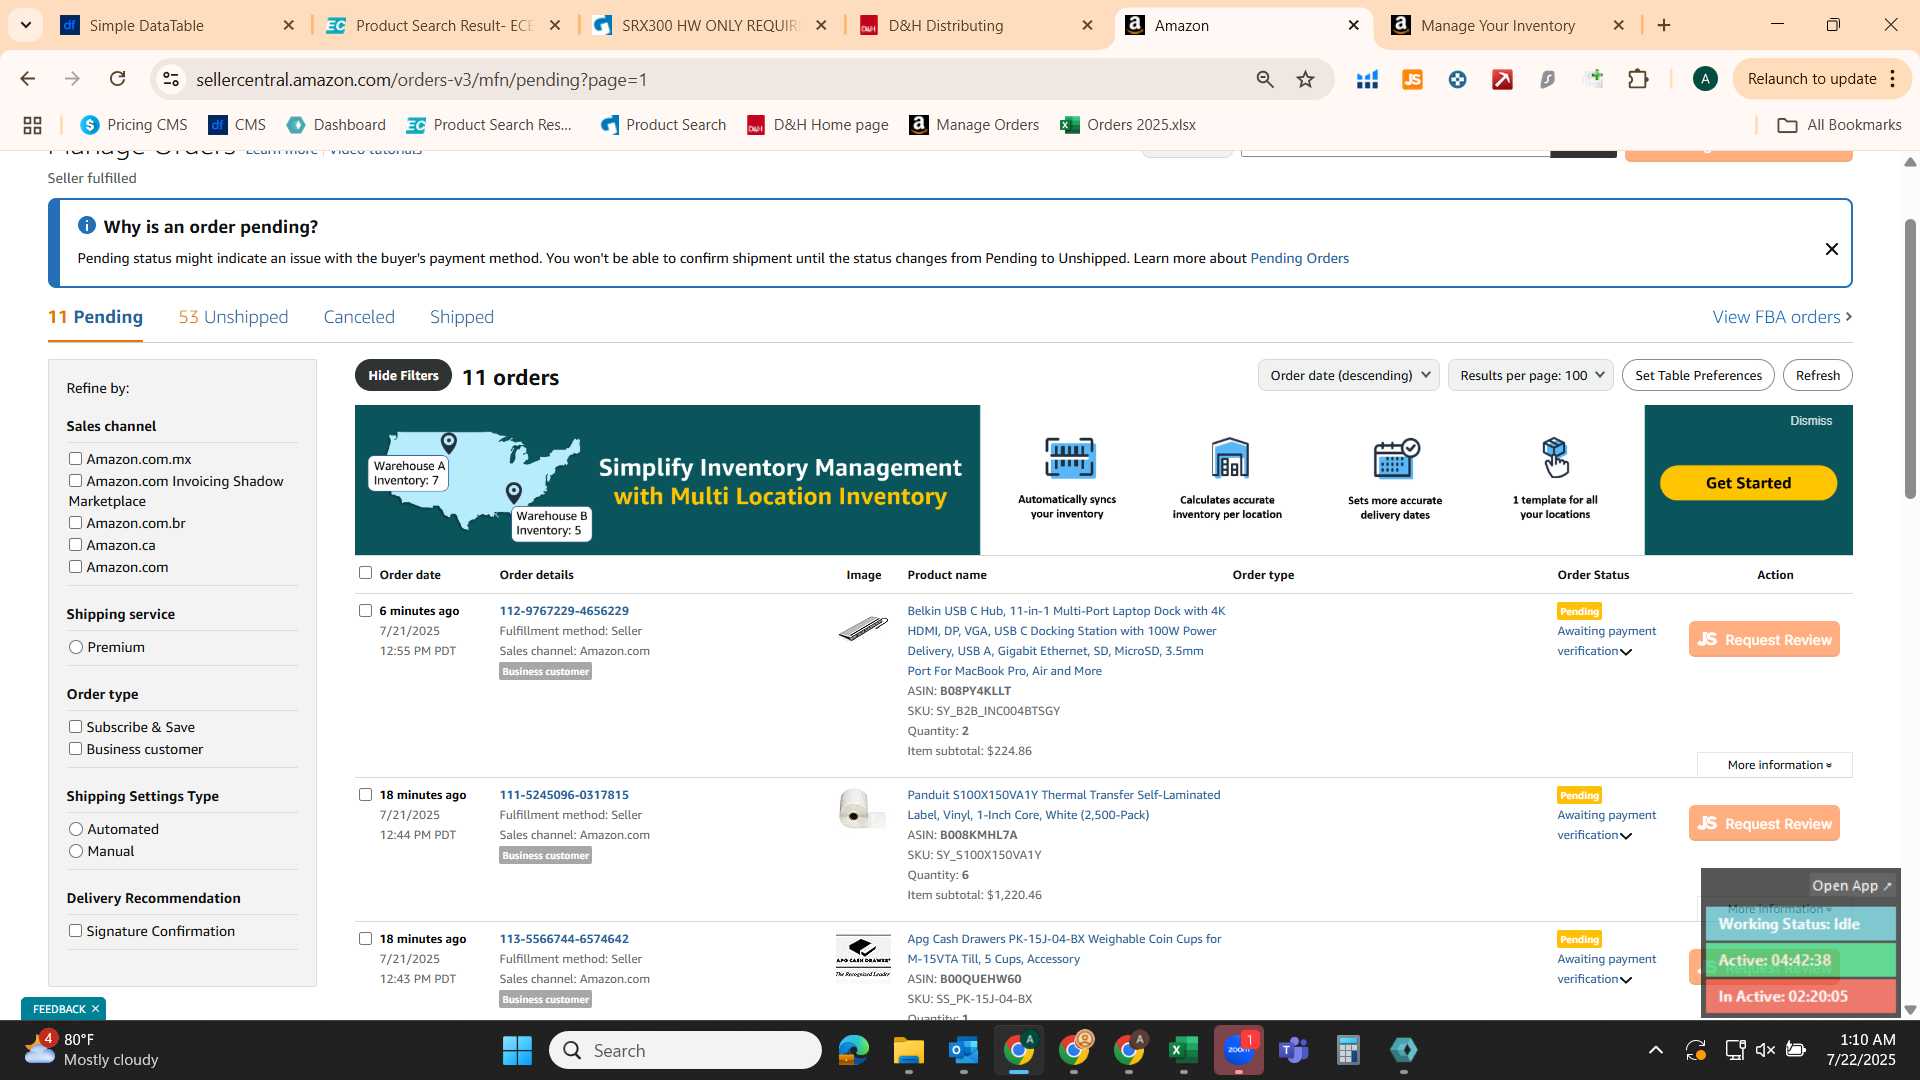
Task: Open Order date sort dropdown
Action: 1348,375
